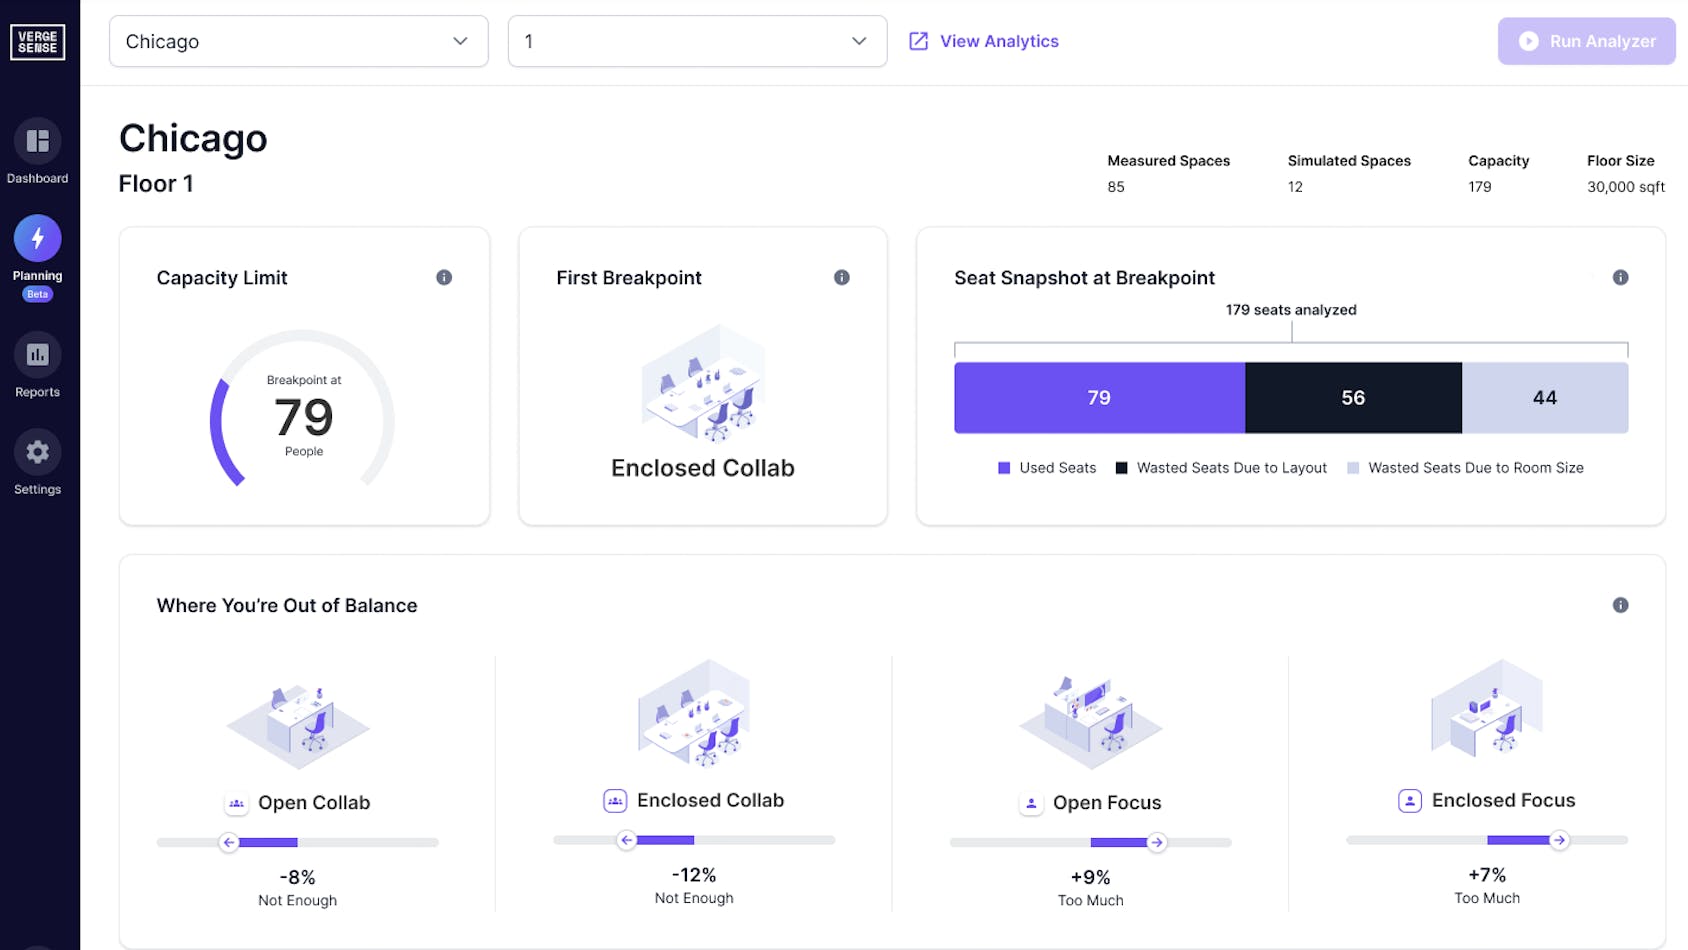Click the Used Seats bar segment showing 79
The width and height of the screenshot is (1688, 950).
point(1099,398)
